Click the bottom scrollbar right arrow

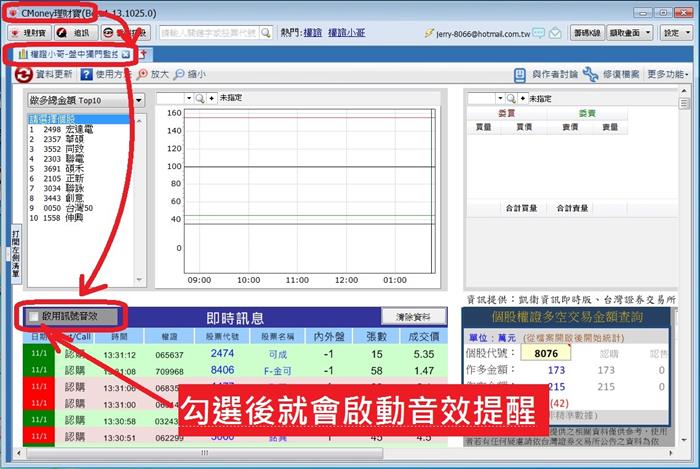pos(671,453)
